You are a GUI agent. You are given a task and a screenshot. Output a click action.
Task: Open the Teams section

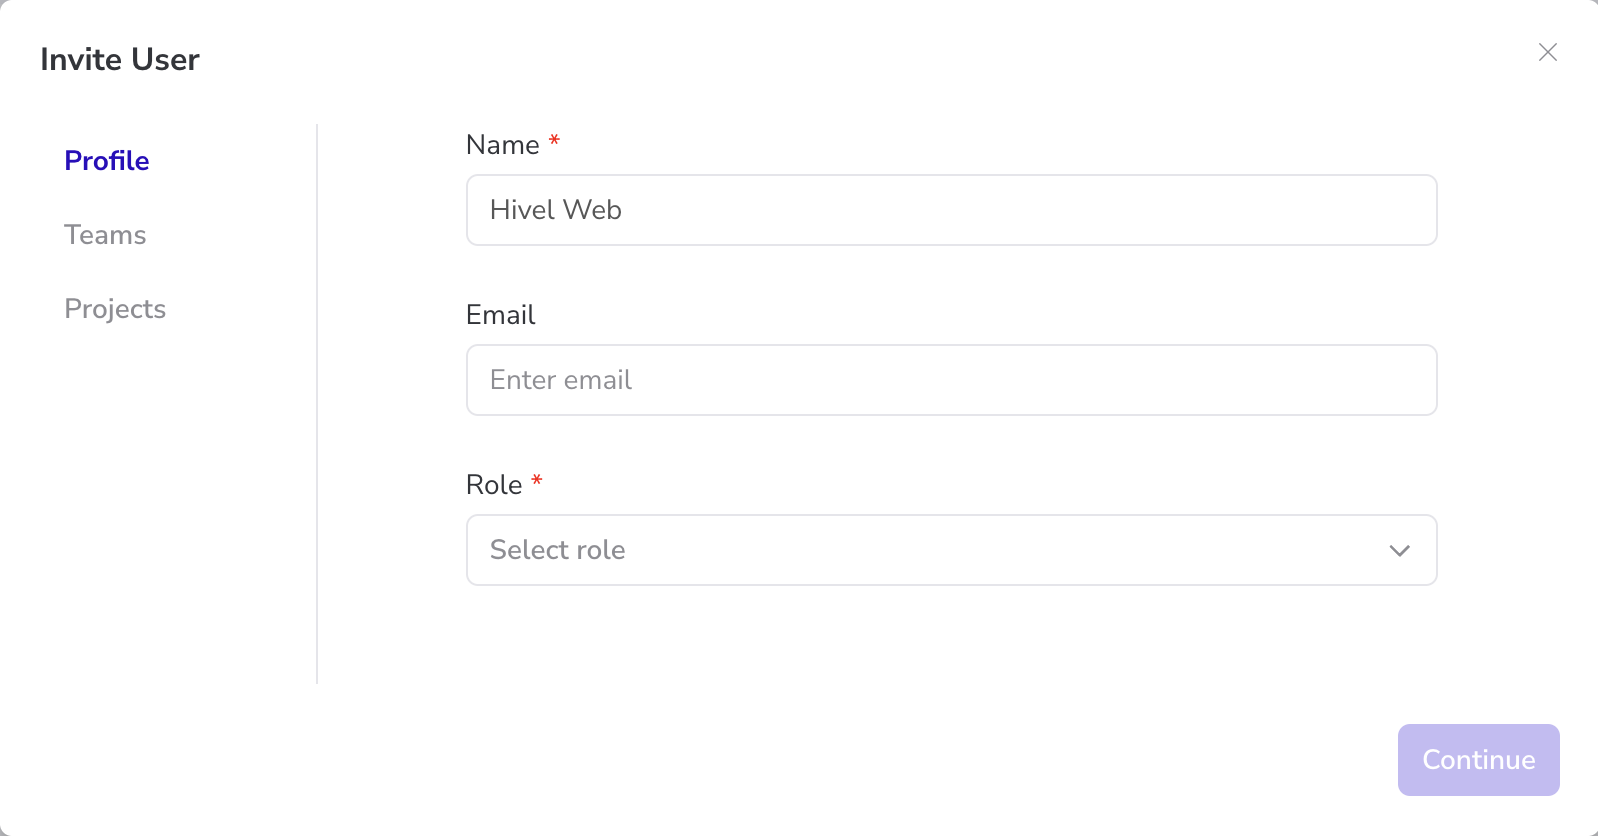coord(105,235)
